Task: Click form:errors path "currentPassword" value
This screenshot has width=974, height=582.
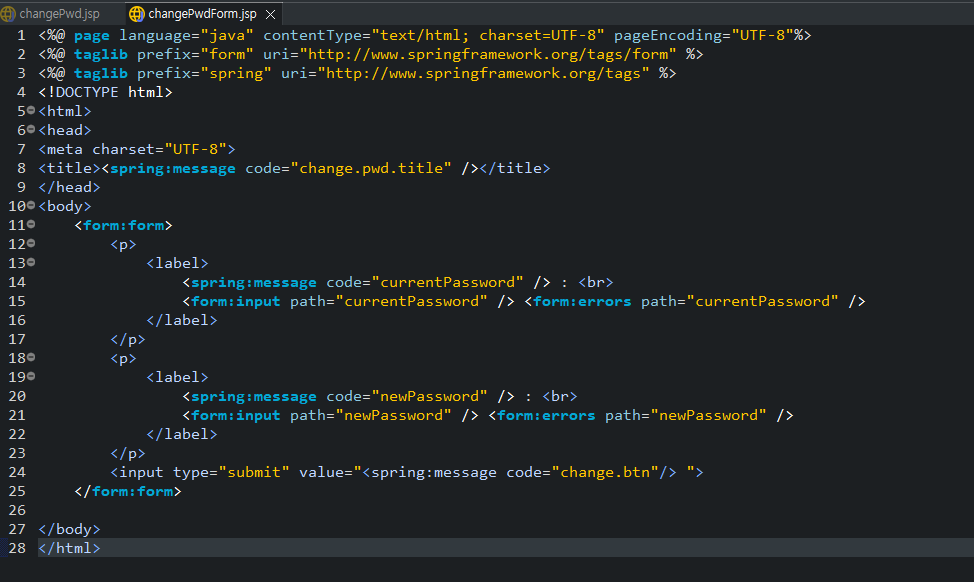Action: [x=767, y=301]
